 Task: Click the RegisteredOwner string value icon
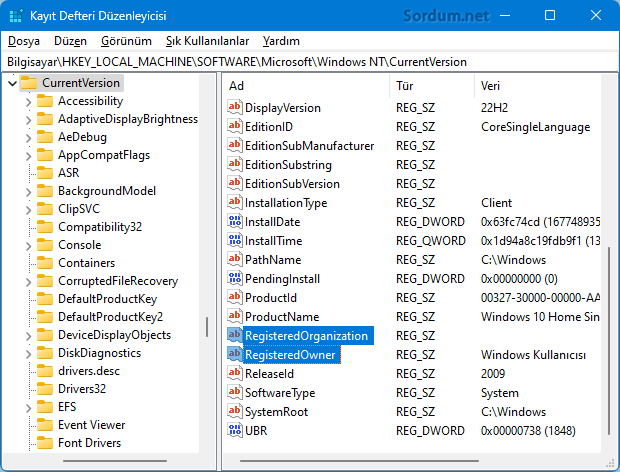tap(235, 355)
